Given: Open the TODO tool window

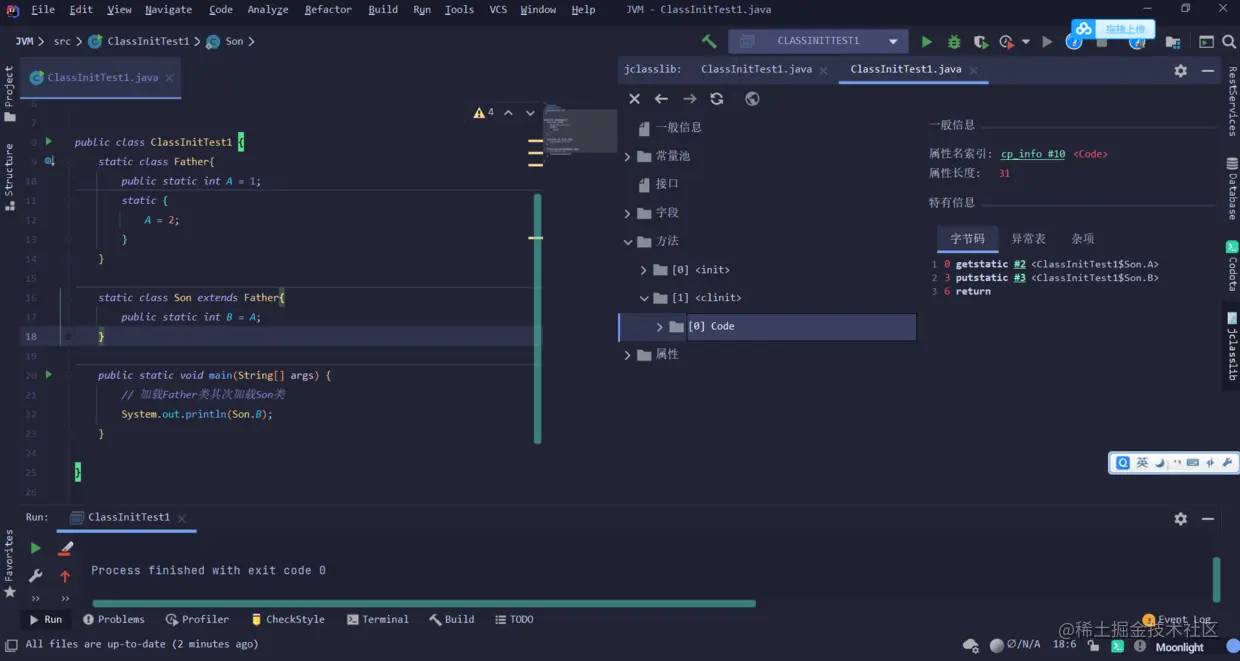Looking at the screenshot, I should tap(514, 620).
